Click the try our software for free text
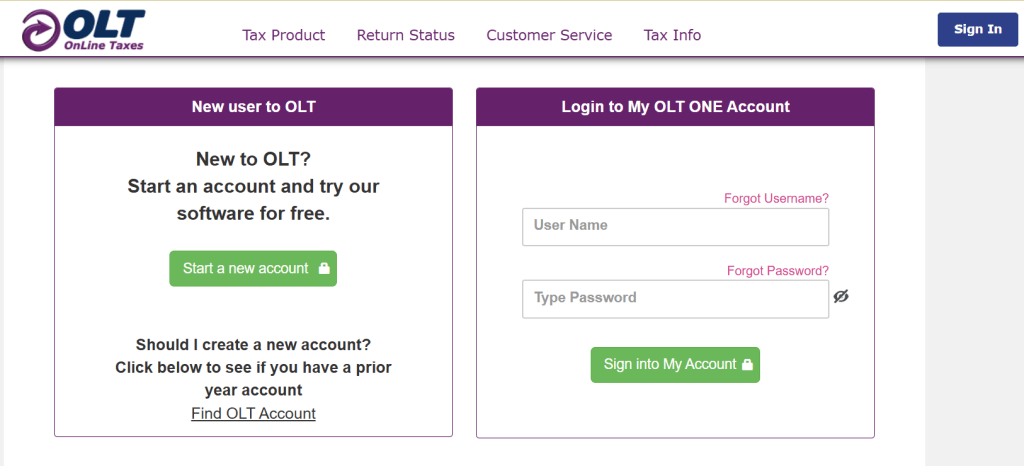Viewport: 1024px width, 466px height. point(253,213)
